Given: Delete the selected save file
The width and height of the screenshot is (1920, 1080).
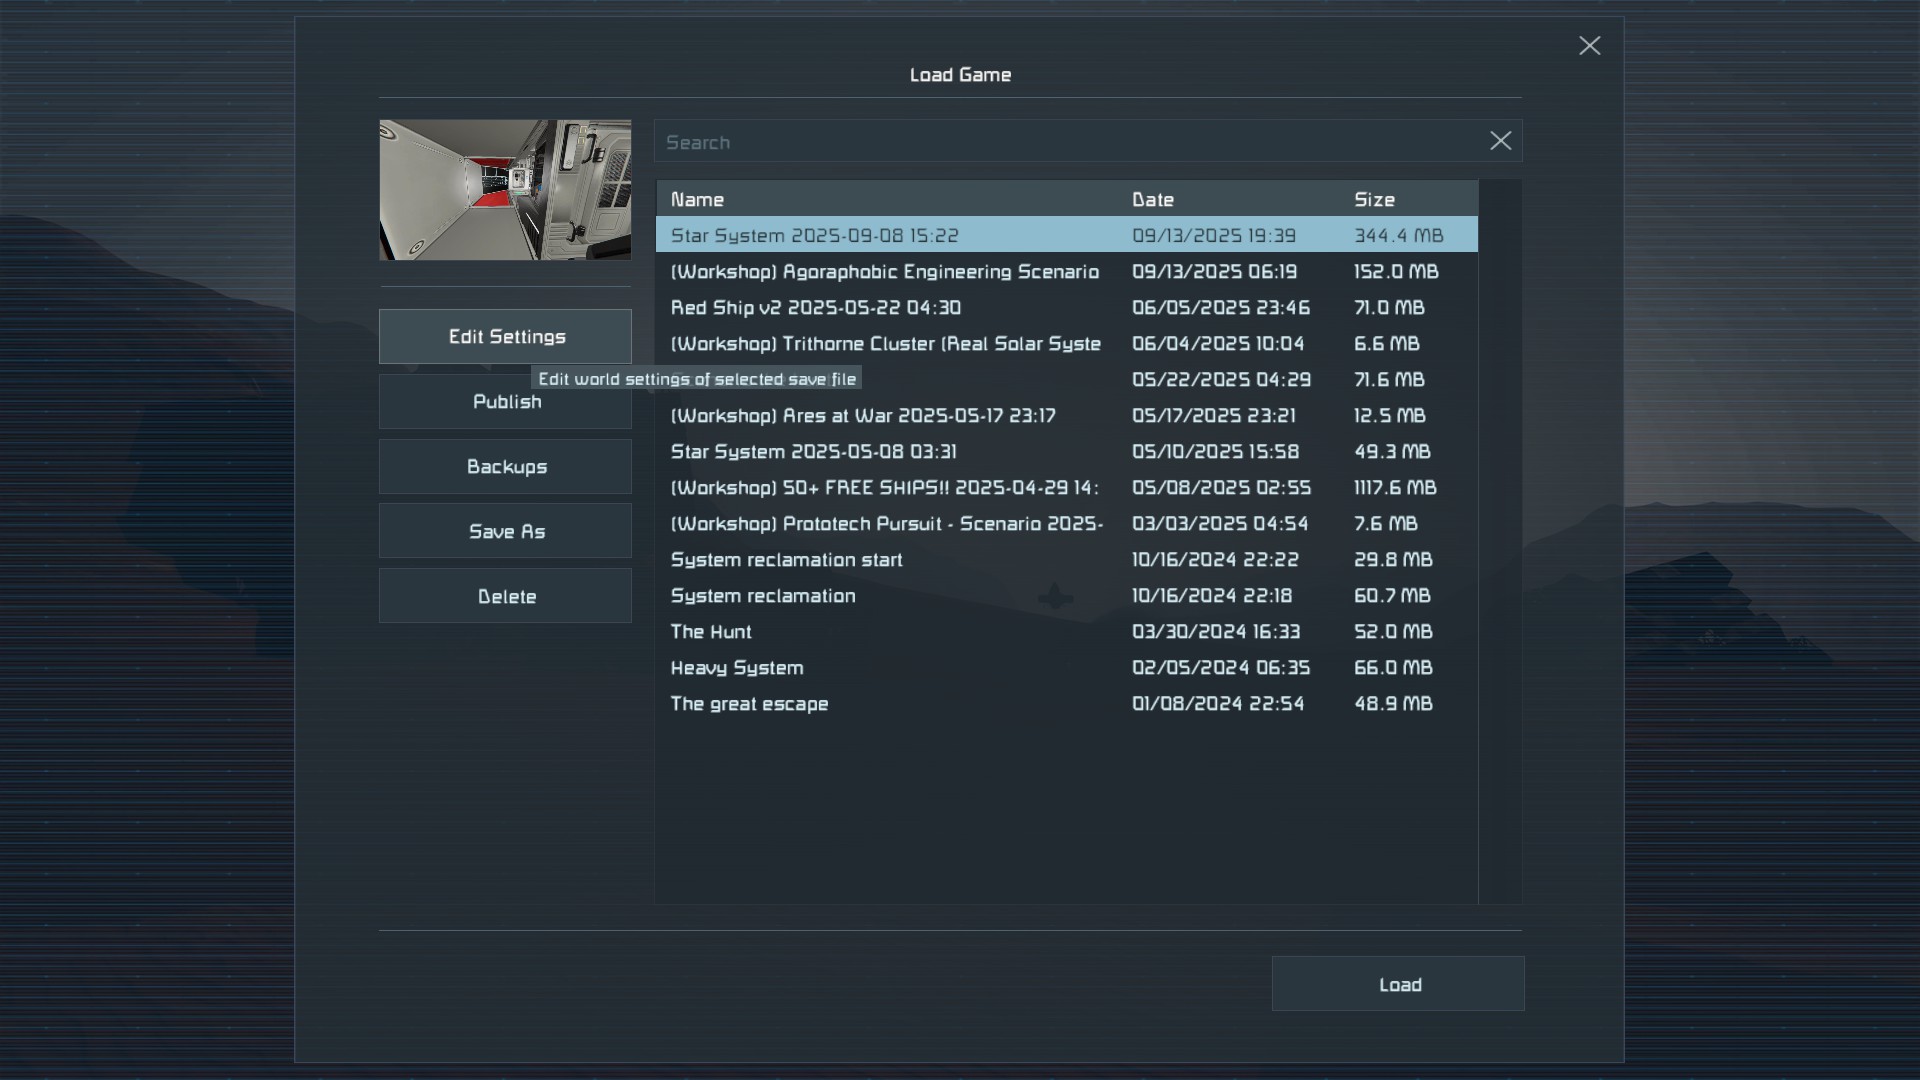Looking at the screenshot, I should [x=505, y=596].
